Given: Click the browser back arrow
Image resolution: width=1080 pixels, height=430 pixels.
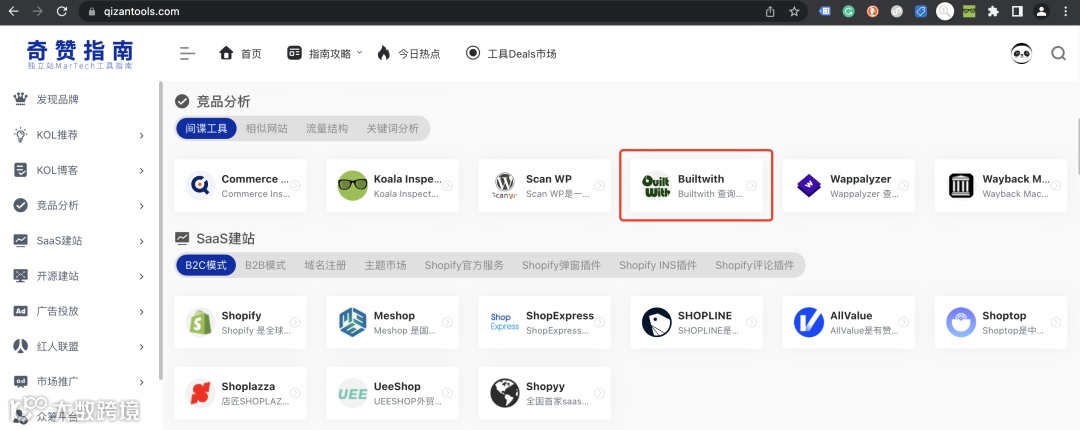Looking at the screenshot, I should [x=14, y=11].
